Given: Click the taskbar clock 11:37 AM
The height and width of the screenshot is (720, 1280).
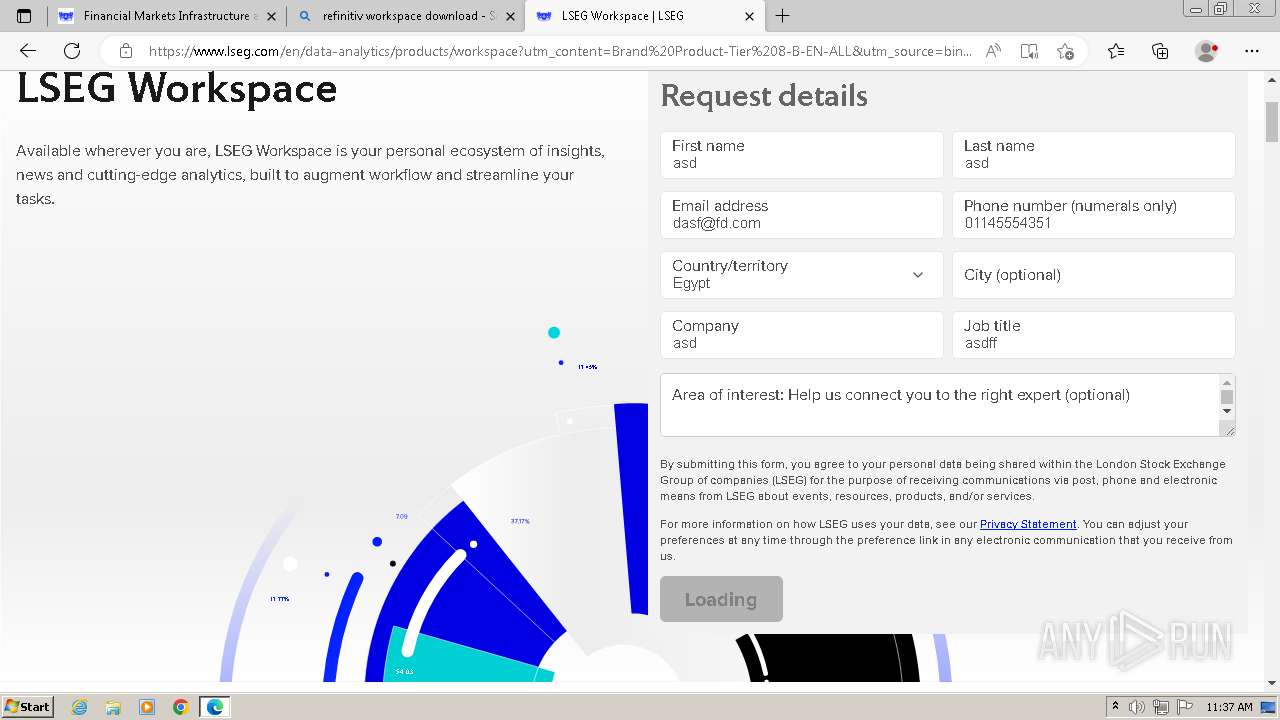Looking at the screenshot, I should coord(1229,707).
